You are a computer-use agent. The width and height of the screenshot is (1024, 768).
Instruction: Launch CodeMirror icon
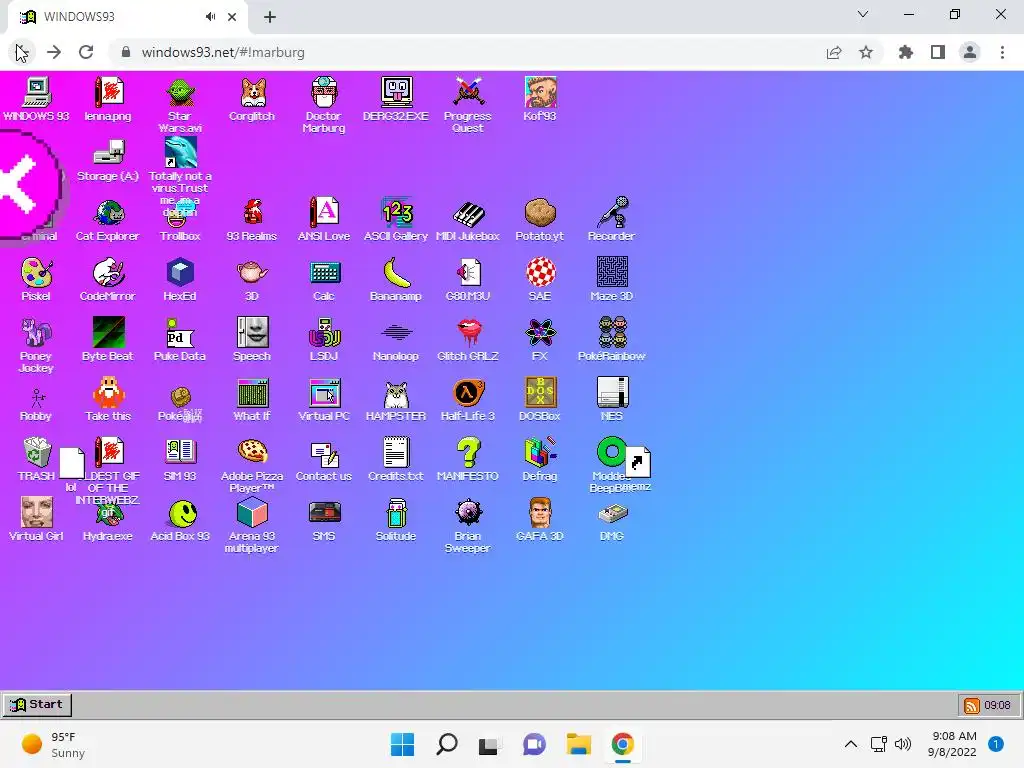[108, 273]
